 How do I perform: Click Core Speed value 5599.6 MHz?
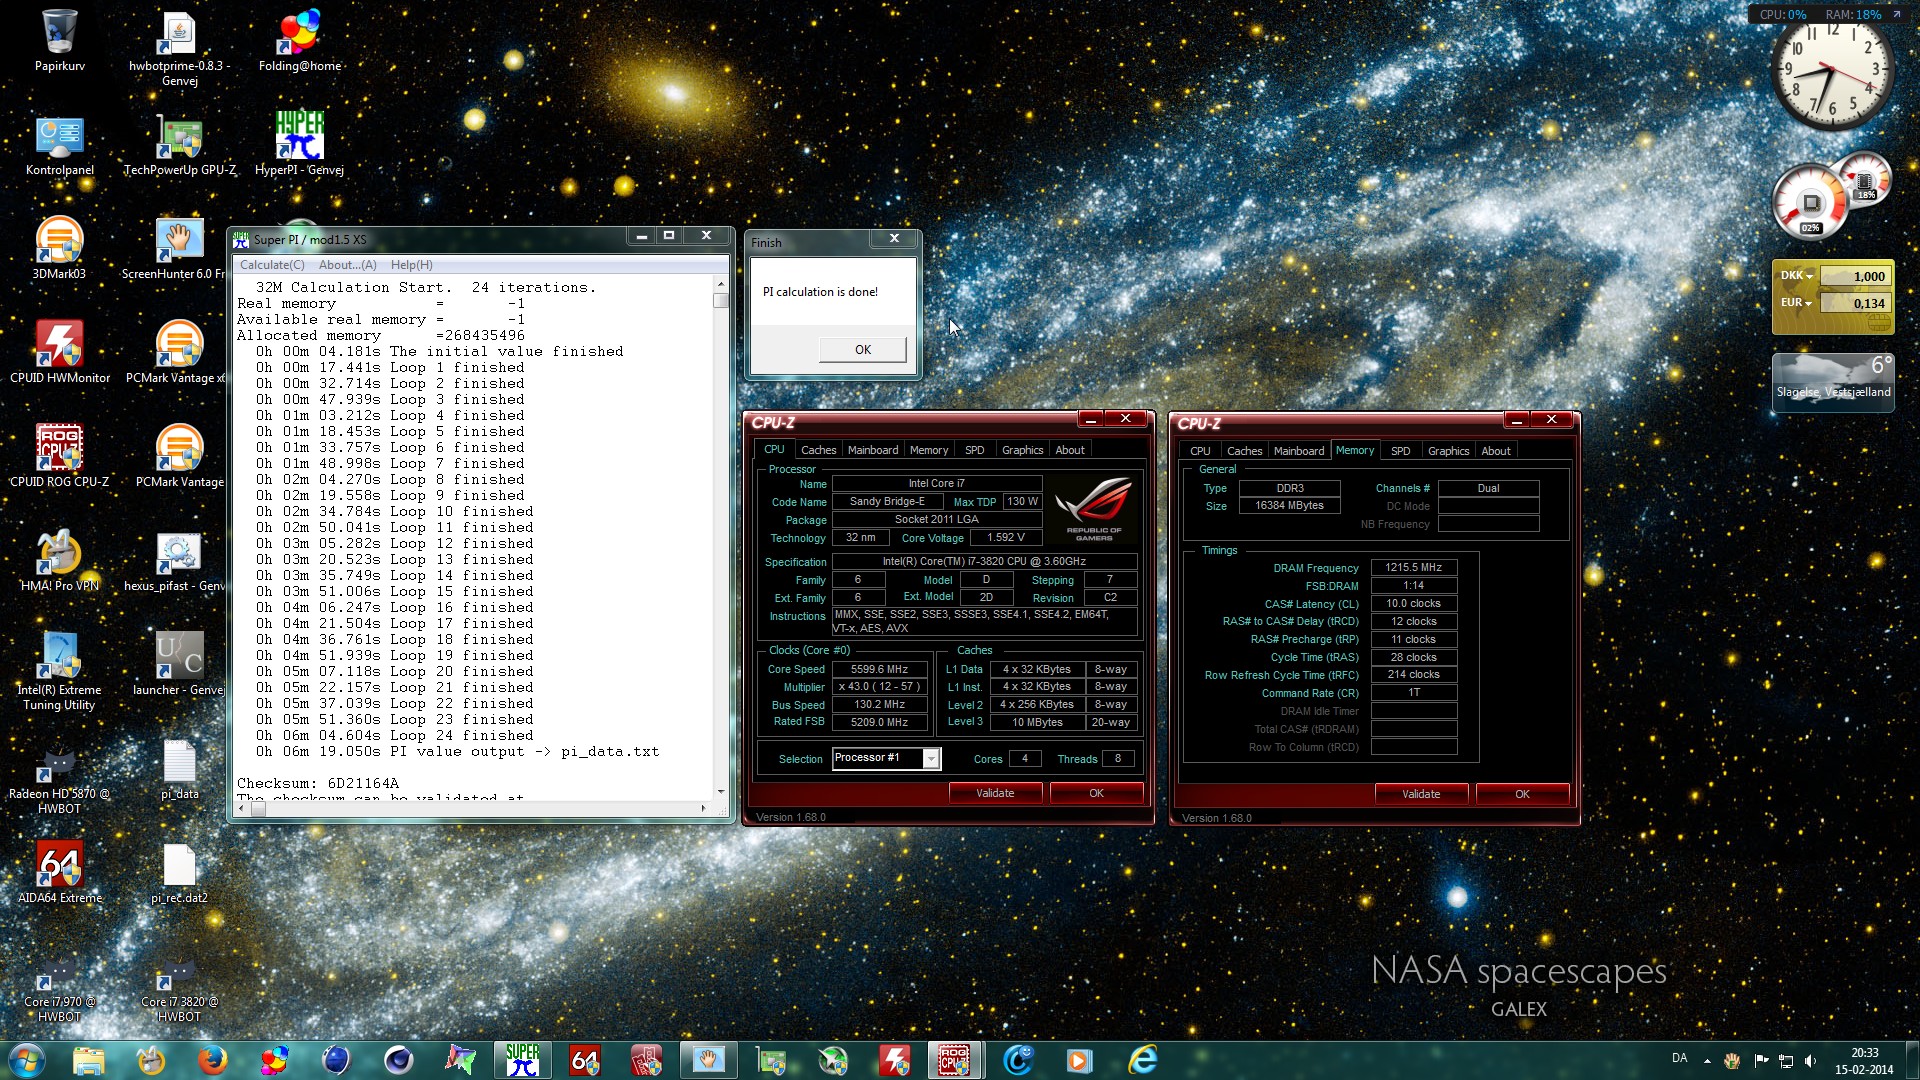[x=879, y=670]
